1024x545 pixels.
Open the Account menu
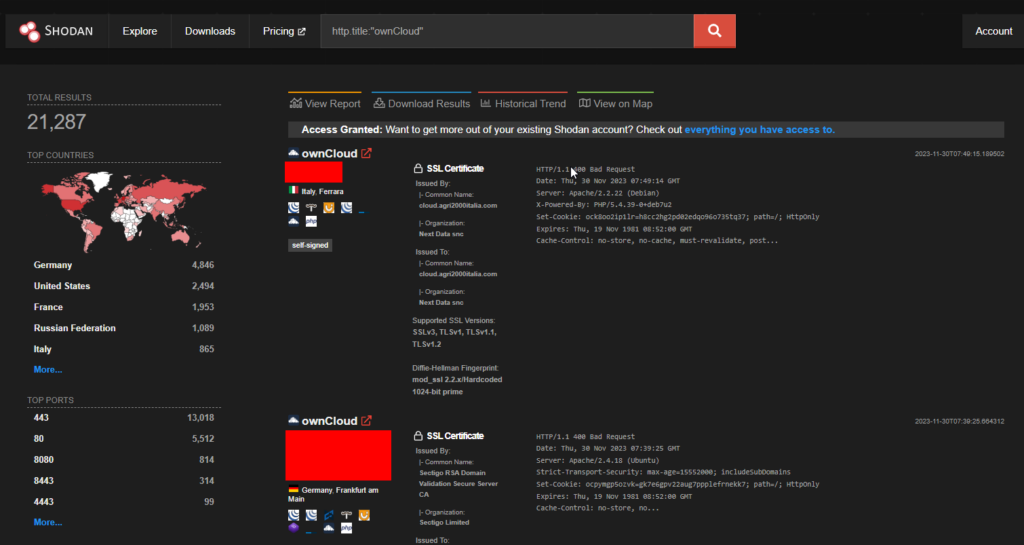(993, 31)
